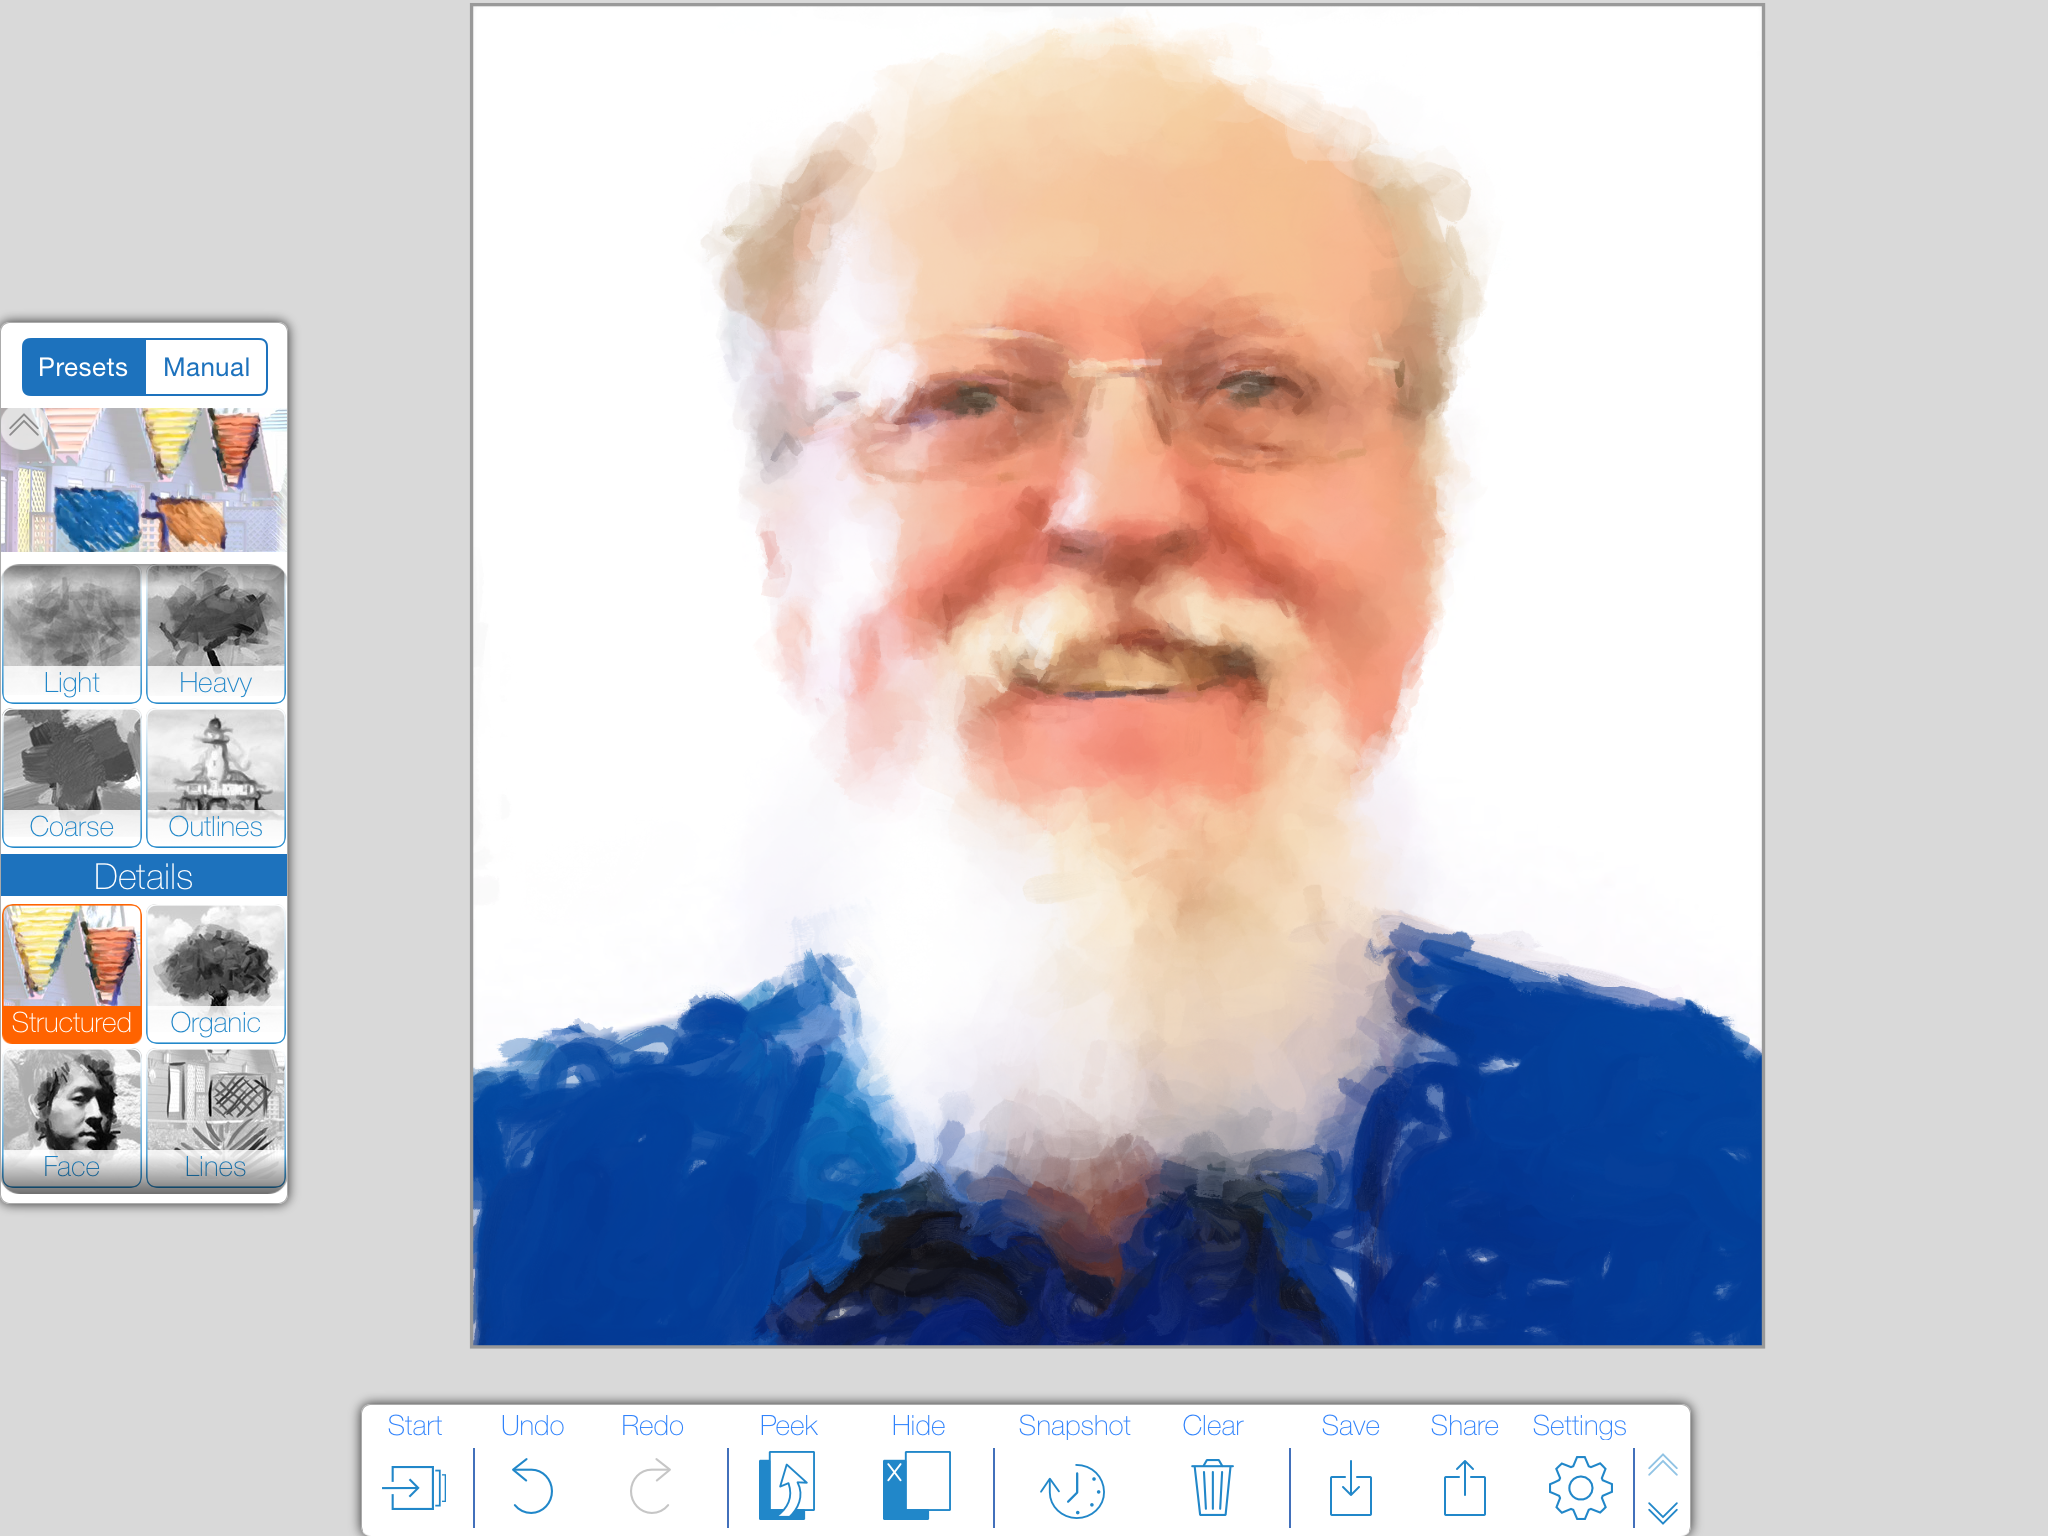Collapse the presets panel with chevron
The height and width of the screenshot is (1536, 2048).
23,428
